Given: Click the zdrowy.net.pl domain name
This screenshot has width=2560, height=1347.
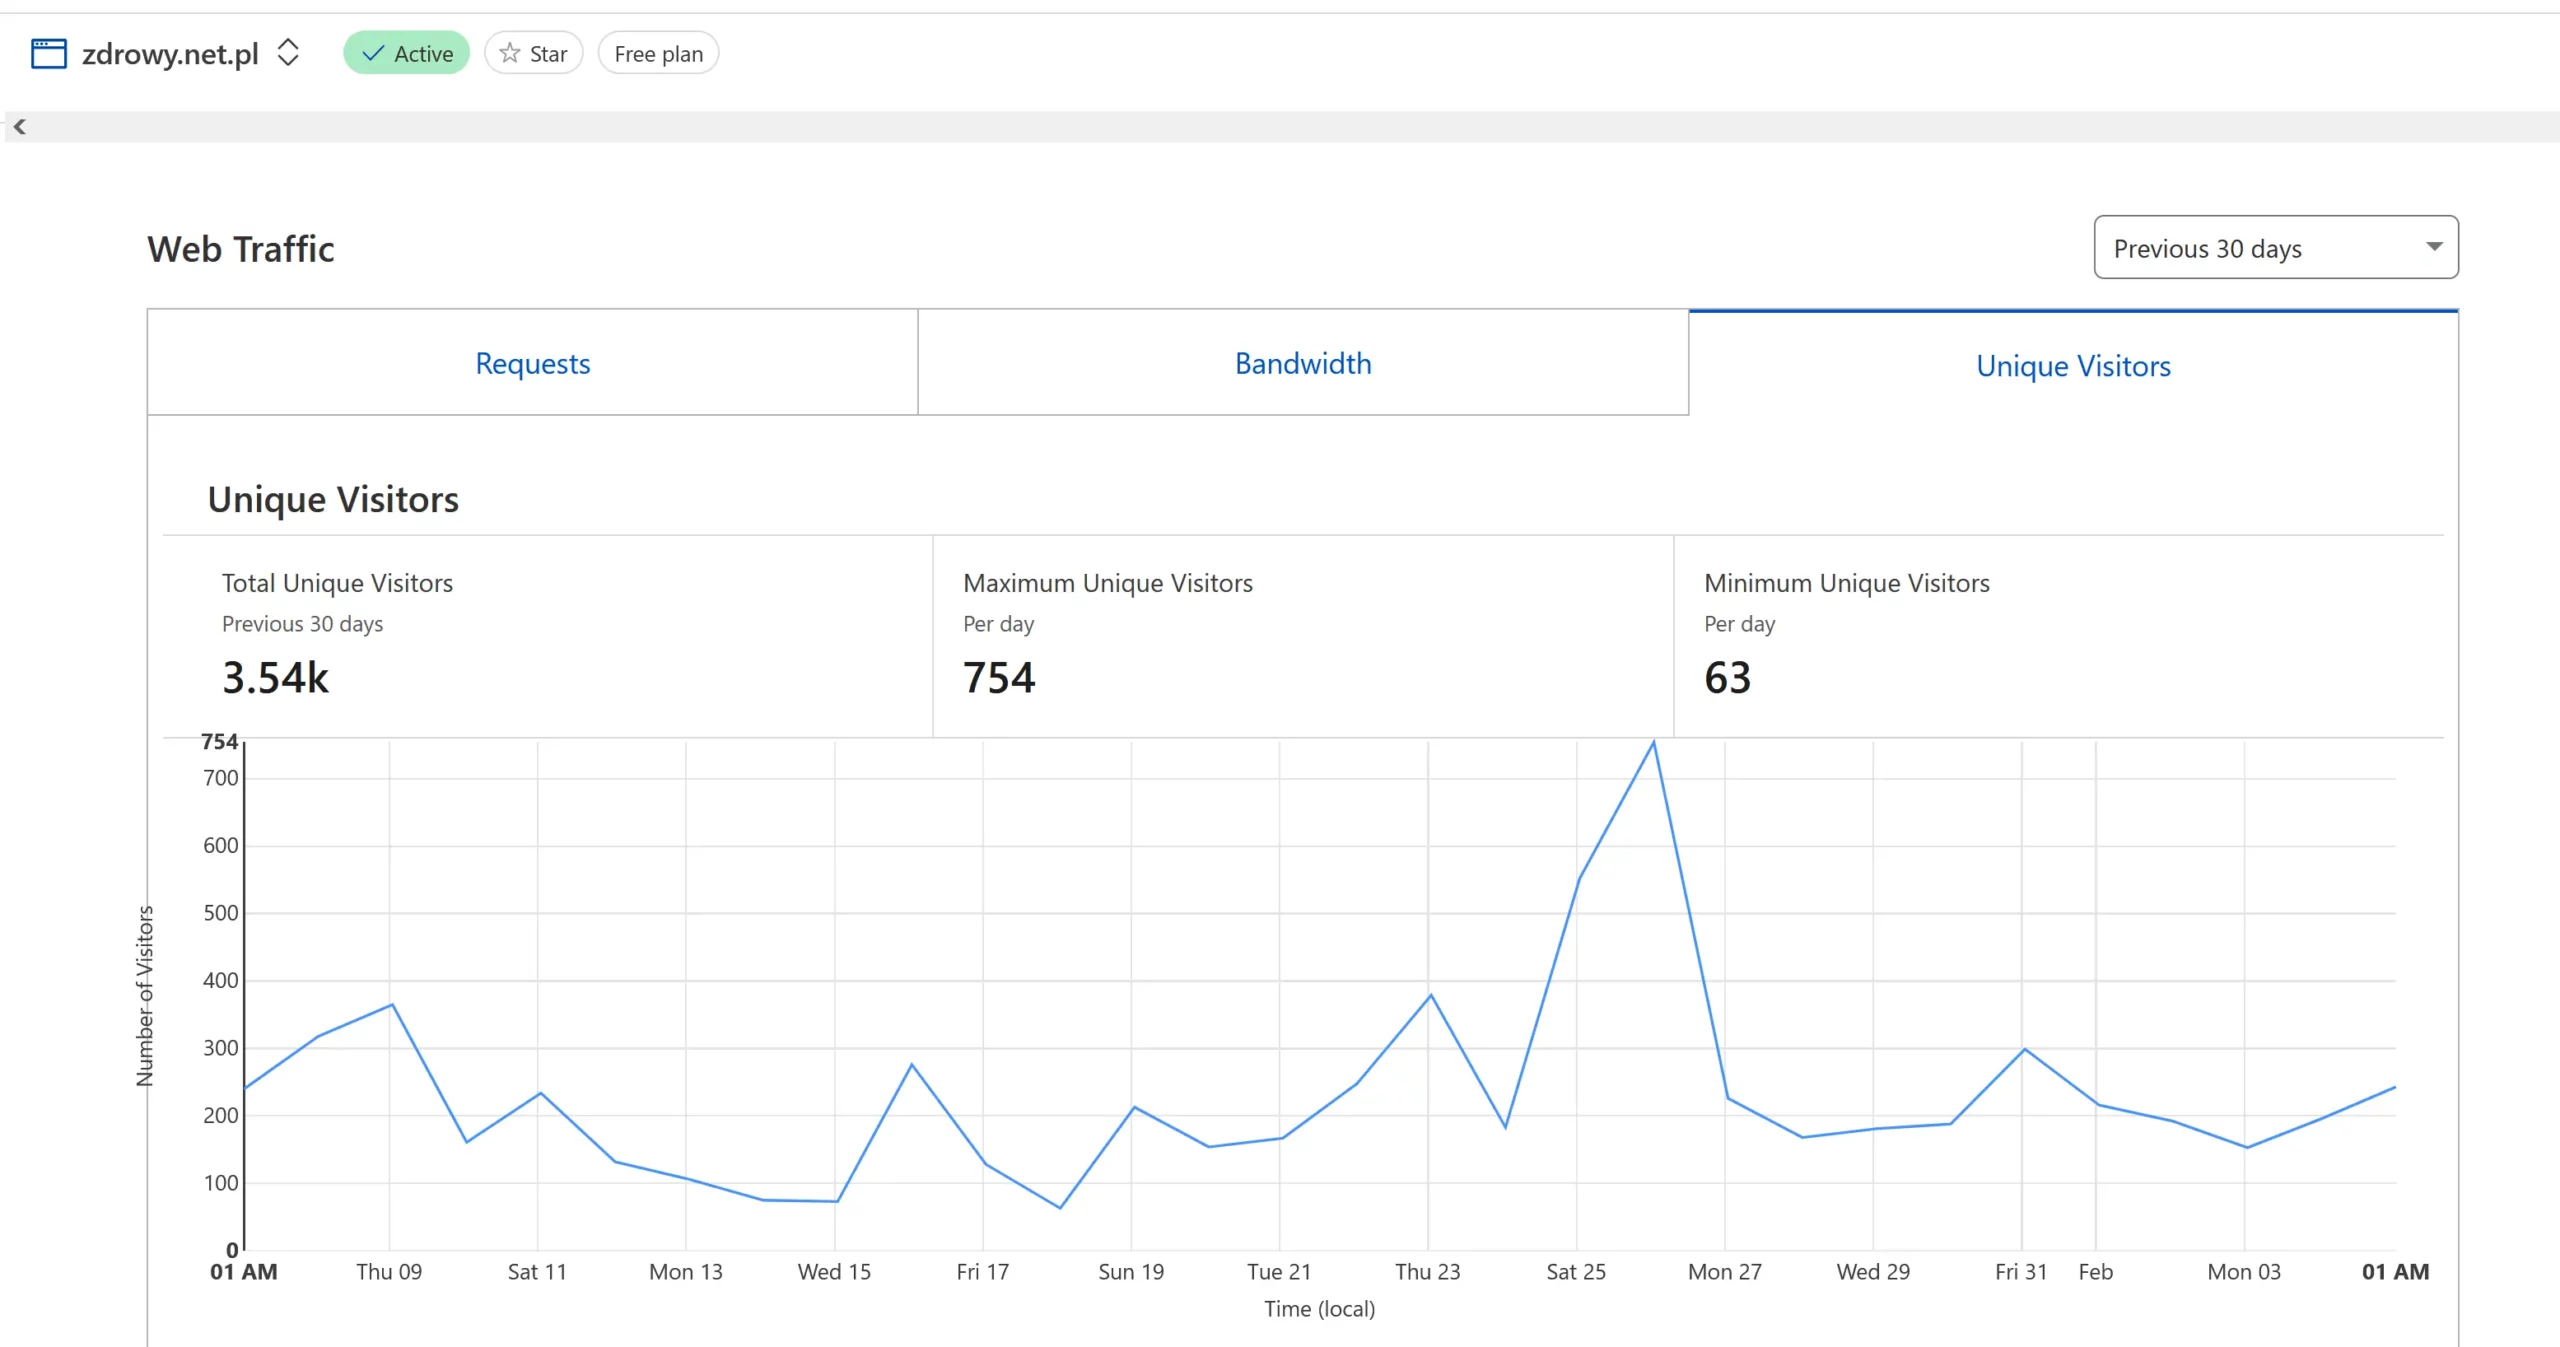Looking at the screenshot, I should [170, 54].
